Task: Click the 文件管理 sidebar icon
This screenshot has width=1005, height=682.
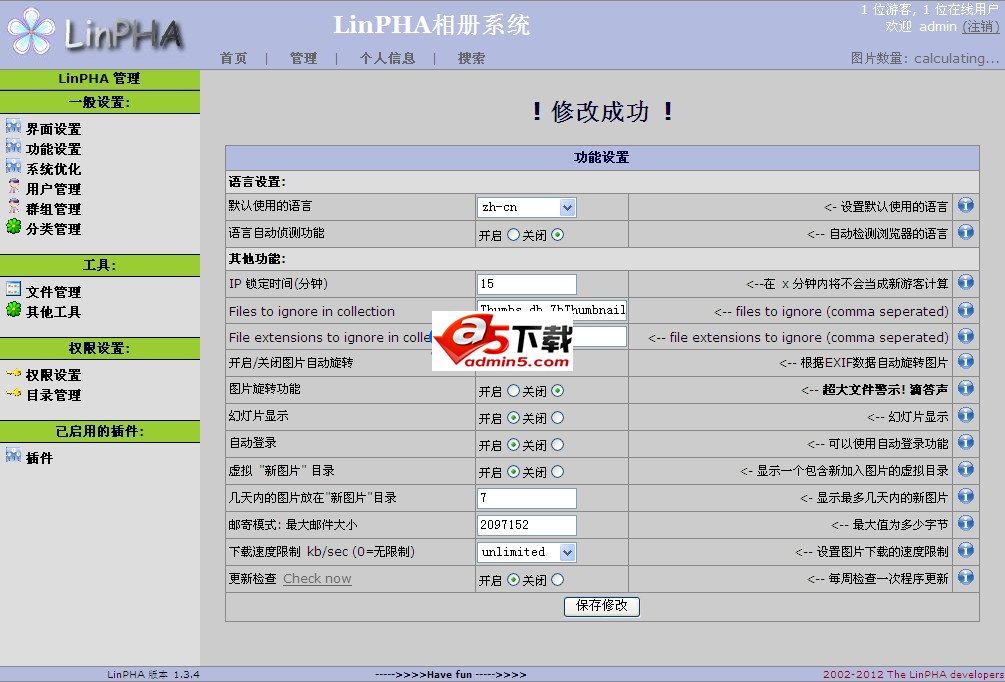Action: 13,289
